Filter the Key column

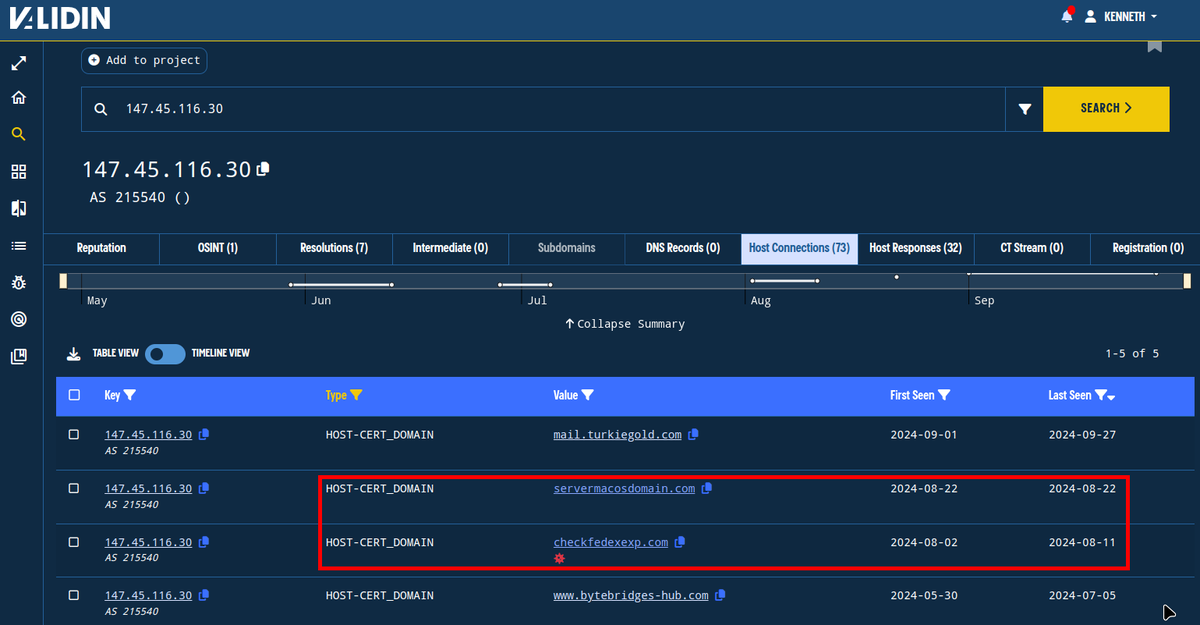(130, 395)
